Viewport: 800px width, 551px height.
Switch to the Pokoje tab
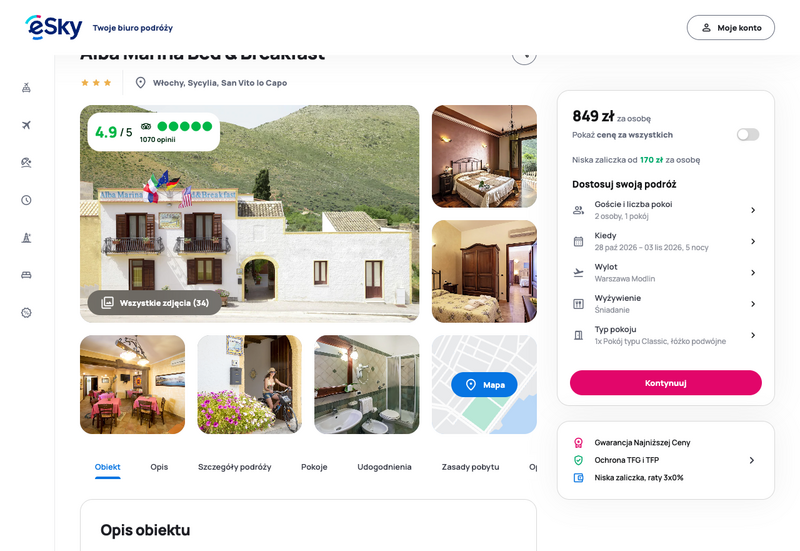point(314,467)
